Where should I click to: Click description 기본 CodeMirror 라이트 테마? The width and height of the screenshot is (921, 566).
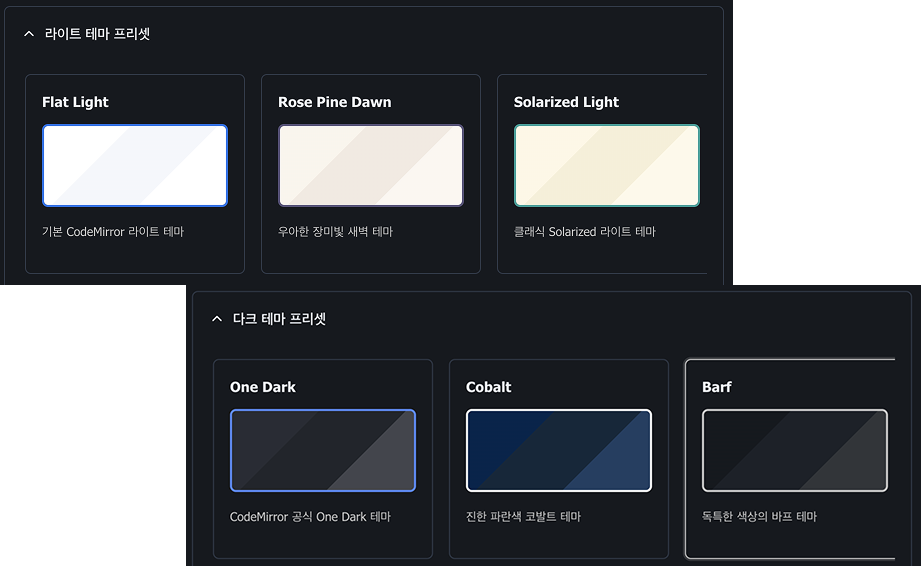(x=113, y=231)
